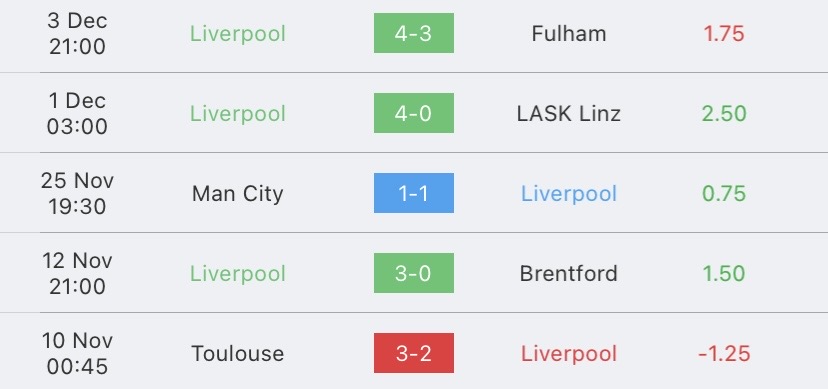Click the 25 Nov 19:30 match date
Viewport: 828px width, 389px height.
tap(77, 193)
